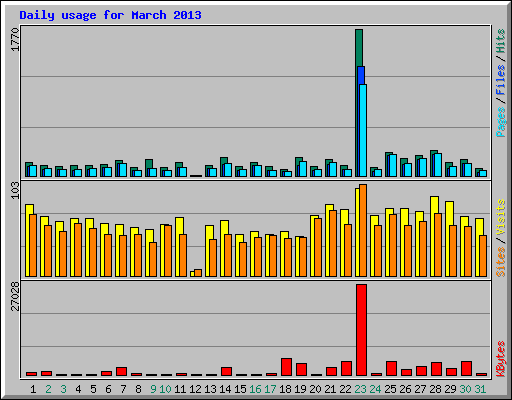This screenshot has height=400, width=512.
Task: Click the KBytes legend label
Action: tap(501, 359)
